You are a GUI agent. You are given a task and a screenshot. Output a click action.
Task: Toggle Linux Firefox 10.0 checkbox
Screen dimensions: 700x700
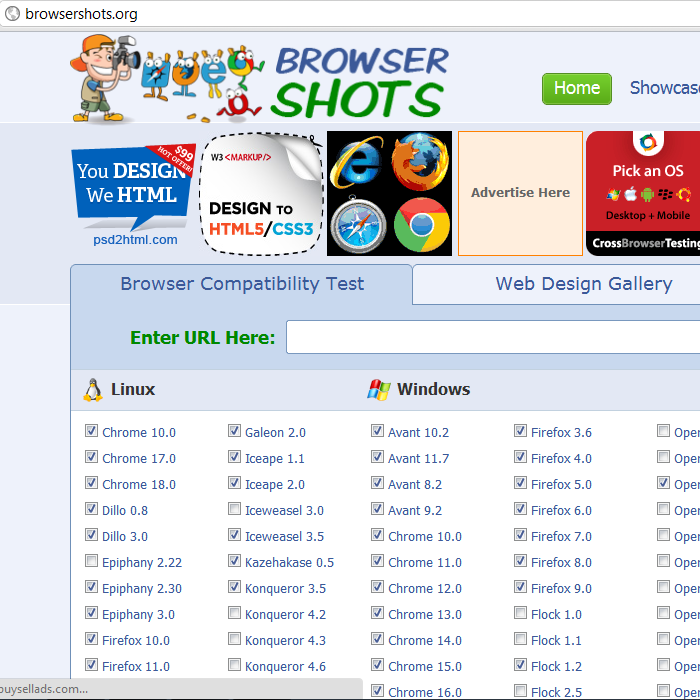[x=92, y=638]
